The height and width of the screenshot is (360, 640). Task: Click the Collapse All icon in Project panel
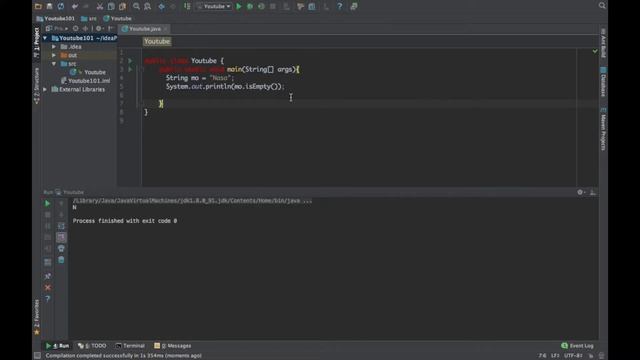coord(85,29)
